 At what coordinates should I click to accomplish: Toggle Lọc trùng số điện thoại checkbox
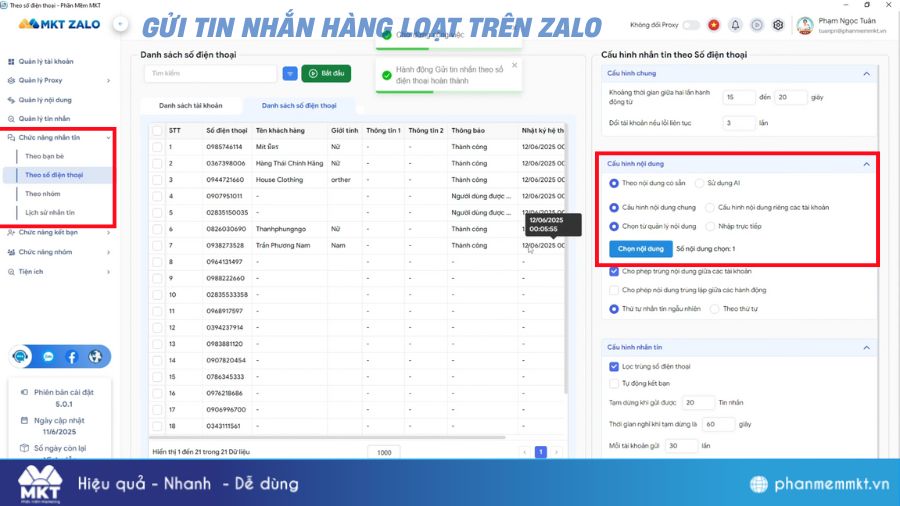click(614, 367)
